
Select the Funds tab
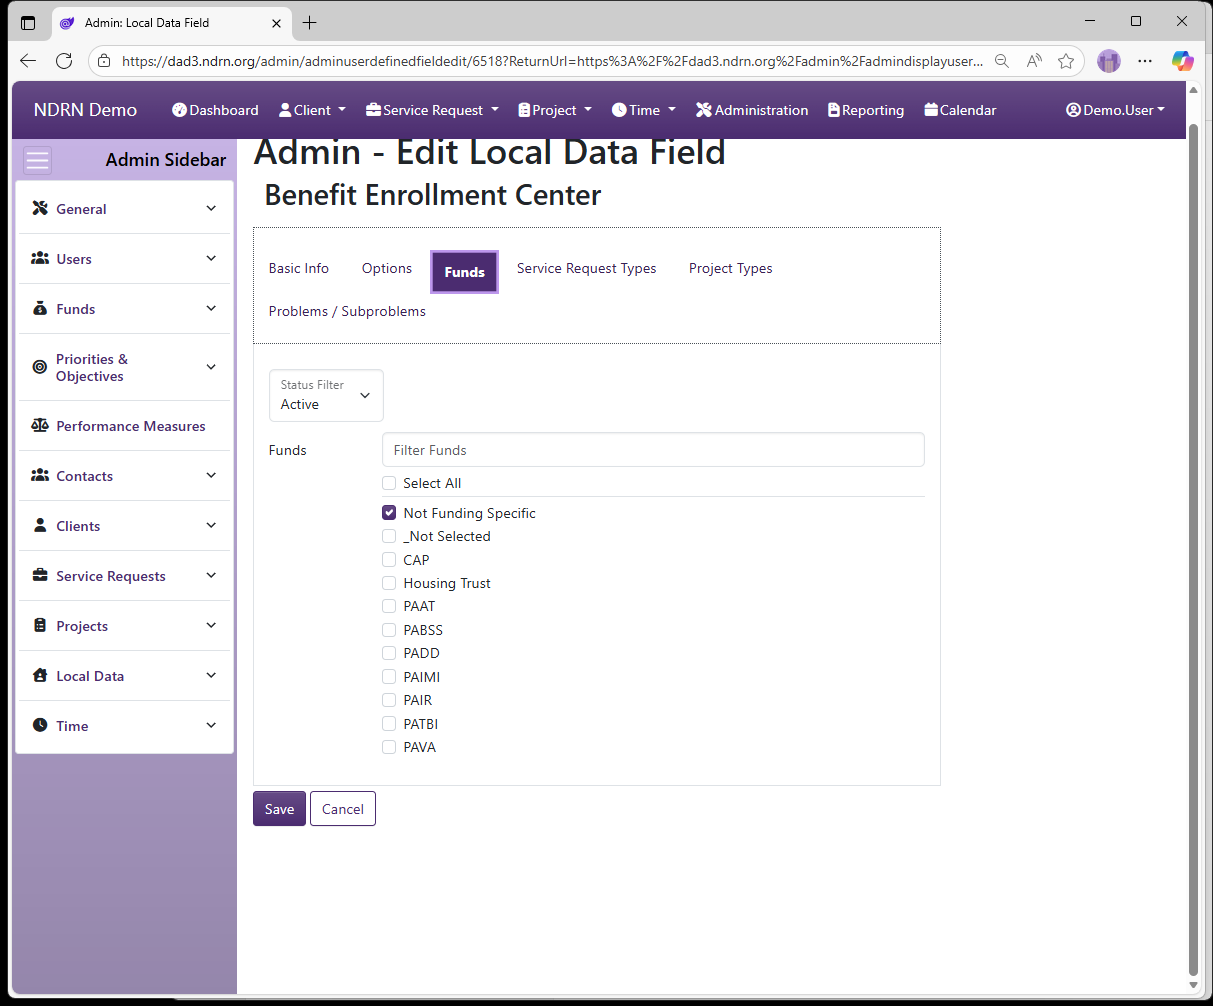coord(464,272)
